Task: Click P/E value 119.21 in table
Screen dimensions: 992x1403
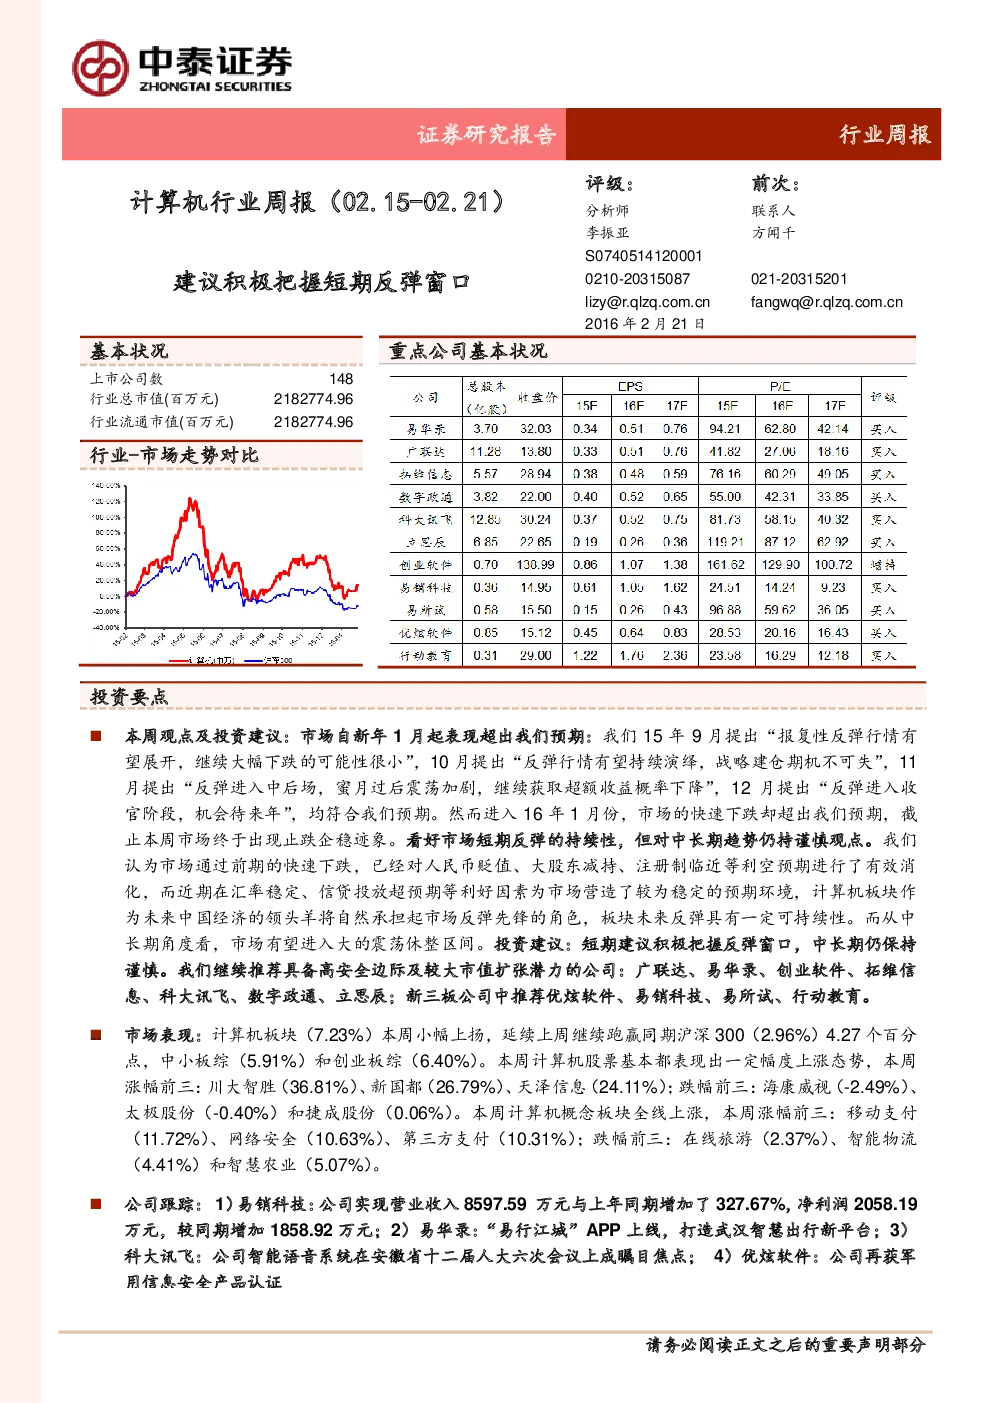Action: (726, 542)
